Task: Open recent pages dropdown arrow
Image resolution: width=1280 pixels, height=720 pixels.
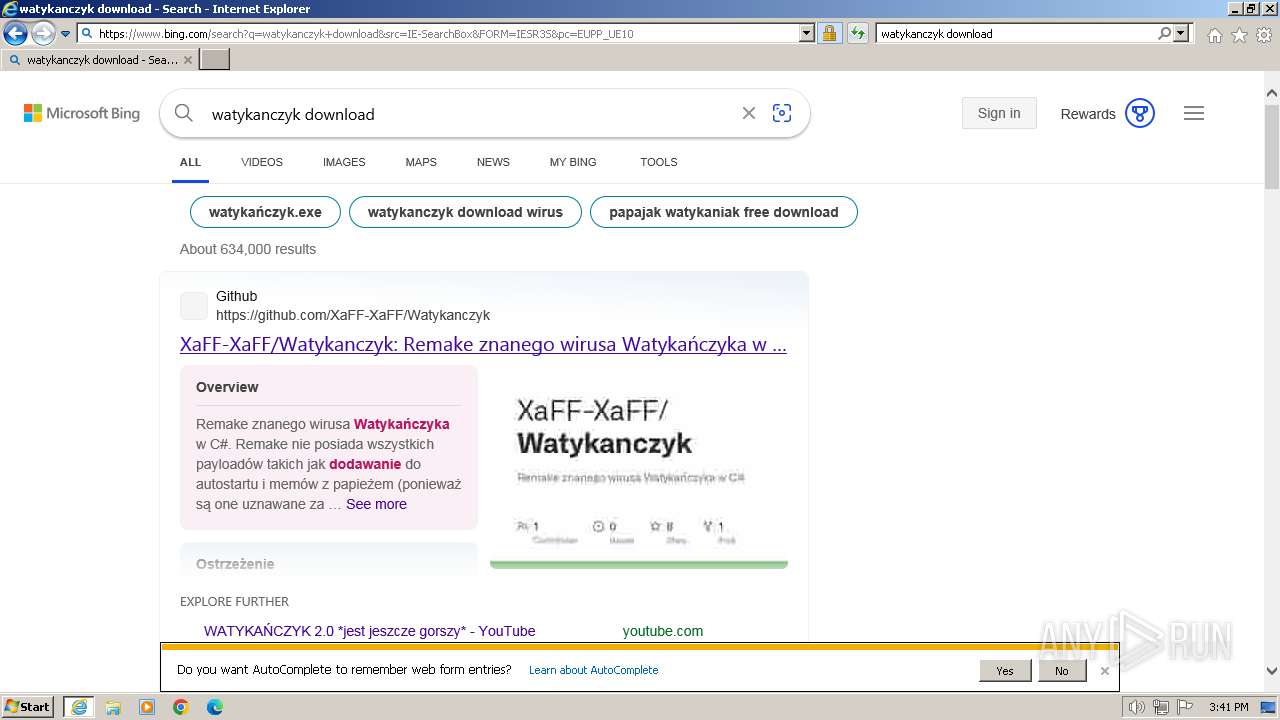Action: [x=66, y=34]
